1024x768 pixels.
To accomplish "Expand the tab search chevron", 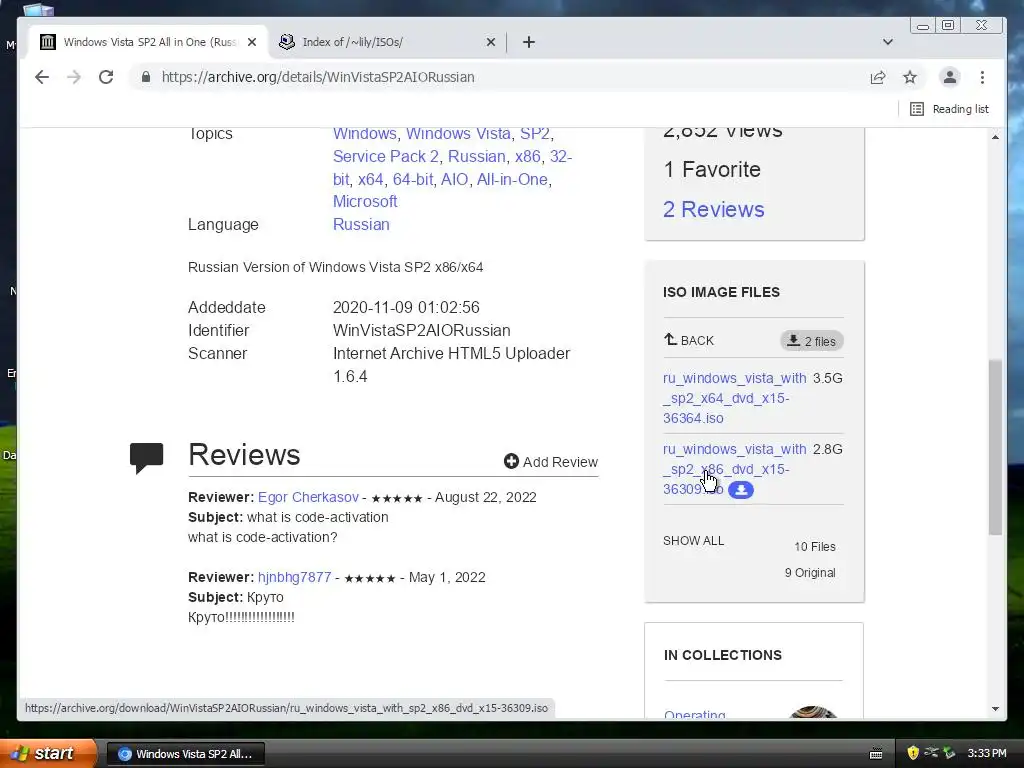I will point(888,42).
